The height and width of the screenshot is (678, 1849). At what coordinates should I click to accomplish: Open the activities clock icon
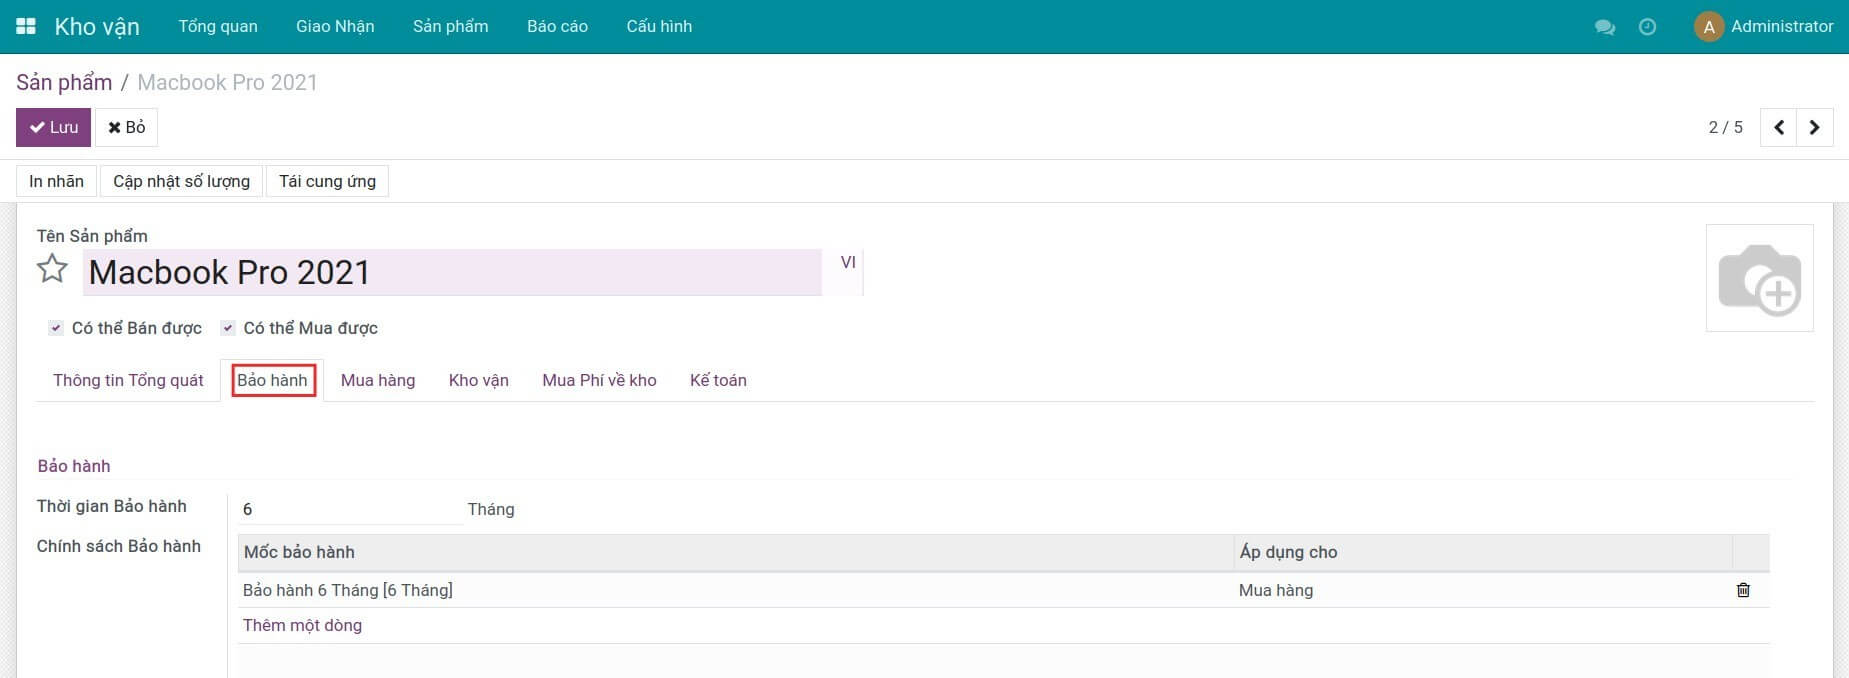coord(1647,27)
